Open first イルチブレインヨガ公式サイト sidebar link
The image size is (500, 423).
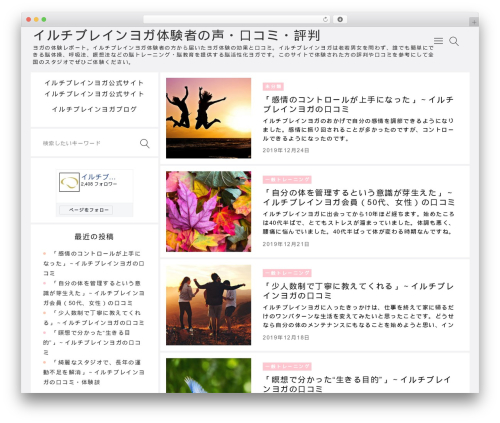pos(94,83)
